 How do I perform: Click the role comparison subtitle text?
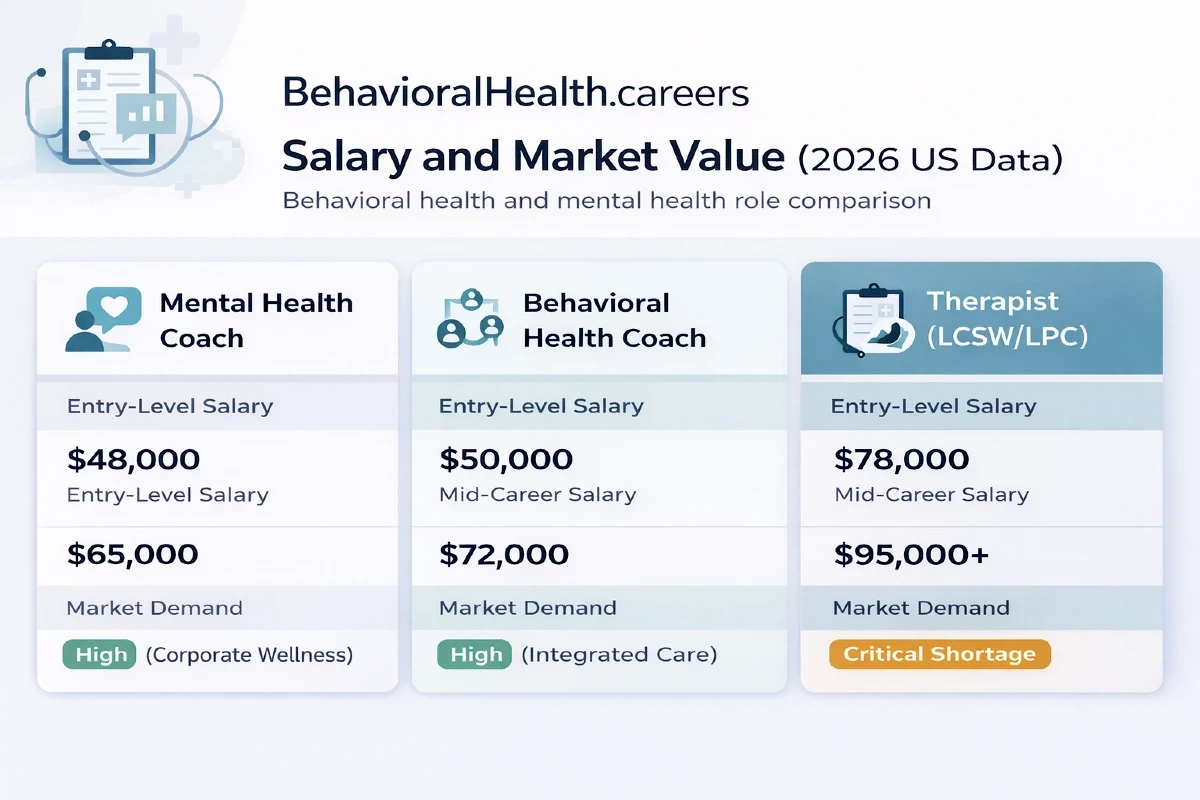(607, 200)
